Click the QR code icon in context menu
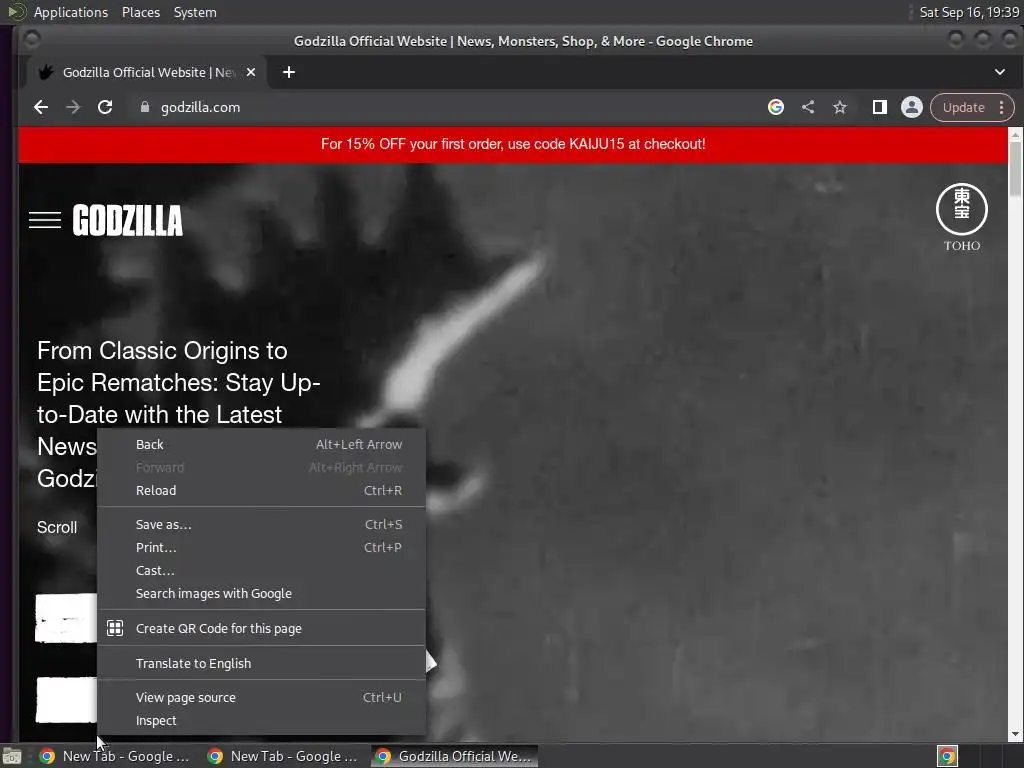Viewport: 1024px width, 768px height. 115,628
